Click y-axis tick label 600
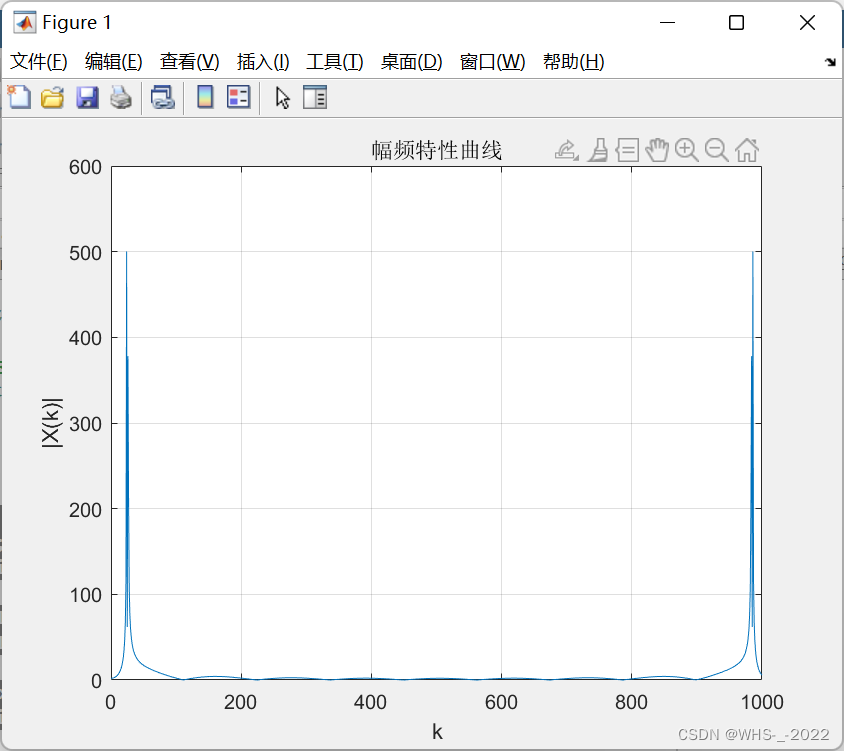 [x=85, y=167]
